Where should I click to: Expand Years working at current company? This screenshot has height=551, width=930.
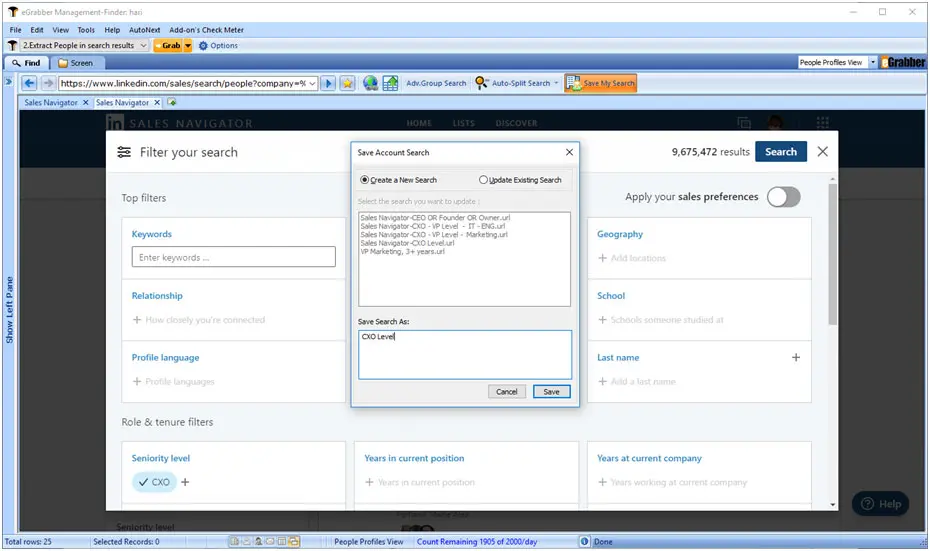[x=673, y=483]
